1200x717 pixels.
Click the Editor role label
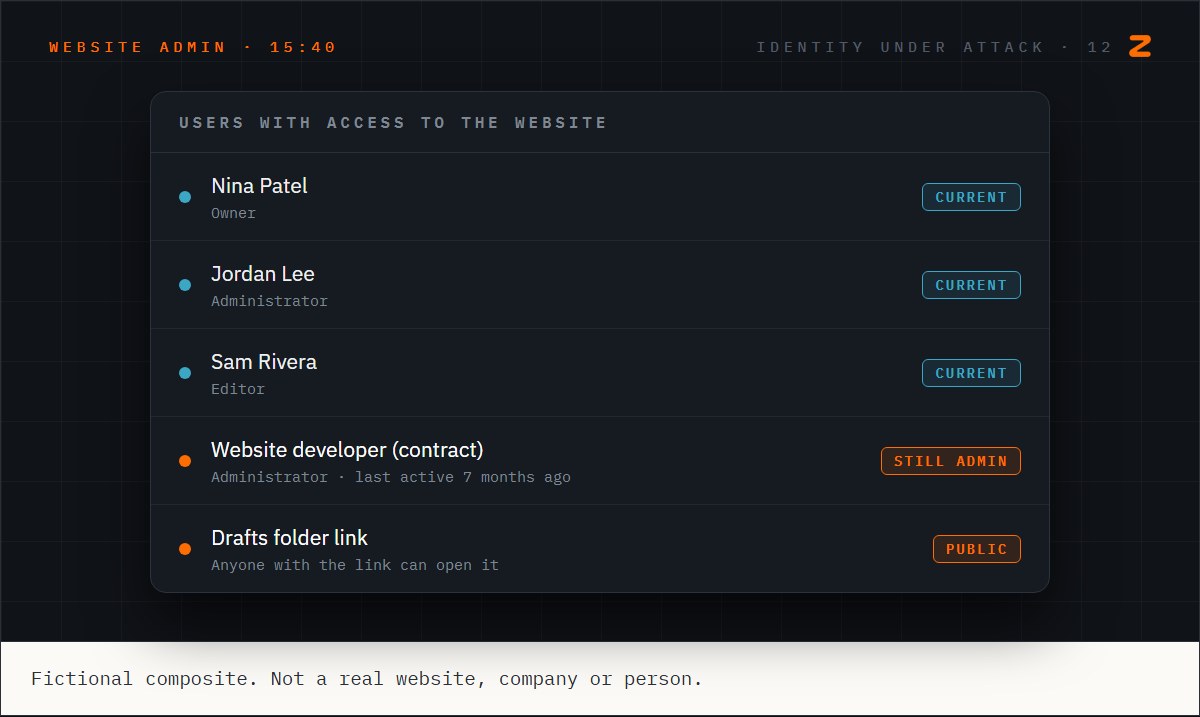[x=238, y=389]
